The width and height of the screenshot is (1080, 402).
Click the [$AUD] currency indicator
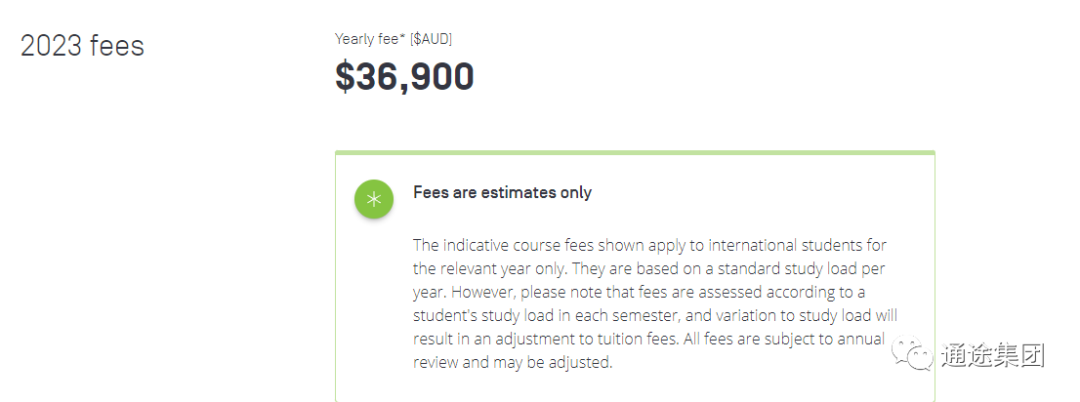(x=431, y=39)
